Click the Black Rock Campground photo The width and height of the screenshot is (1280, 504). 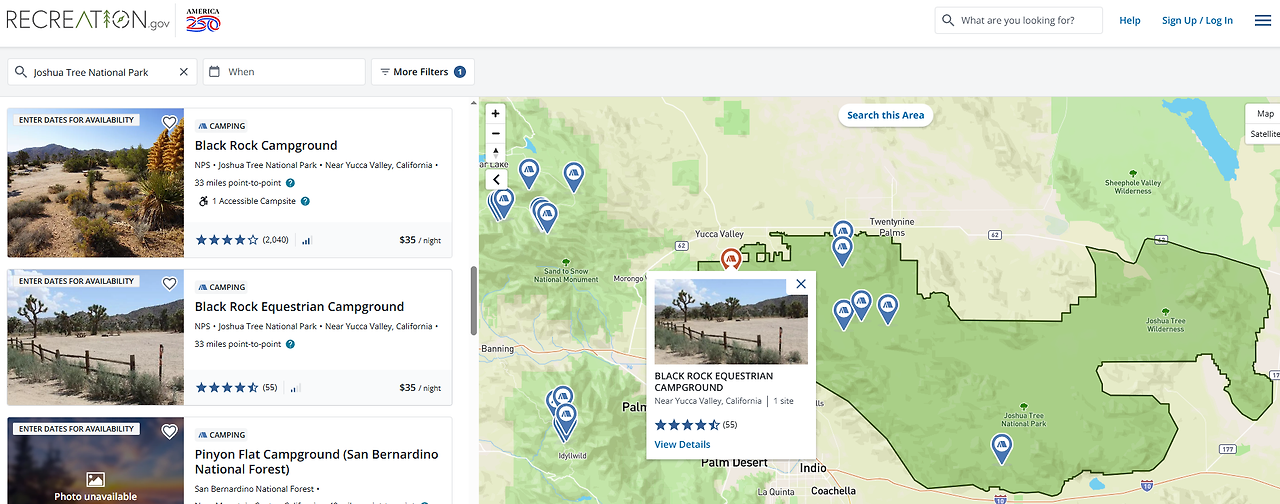coord(96,183)
